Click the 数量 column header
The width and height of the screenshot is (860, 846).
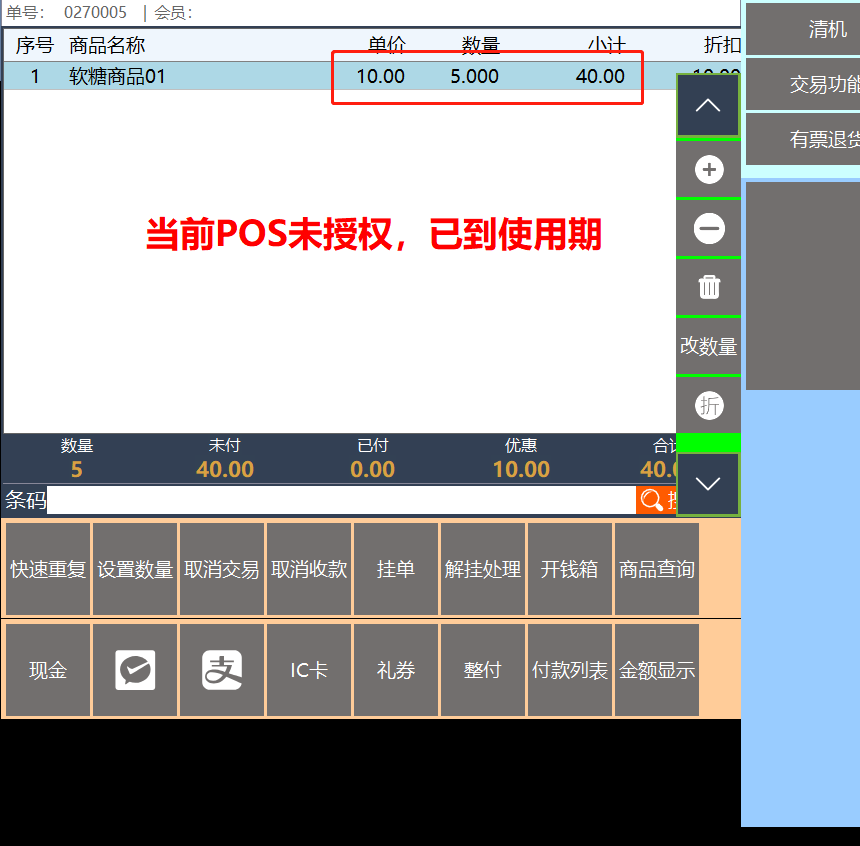pyautogui.click(x=480, y=45)
